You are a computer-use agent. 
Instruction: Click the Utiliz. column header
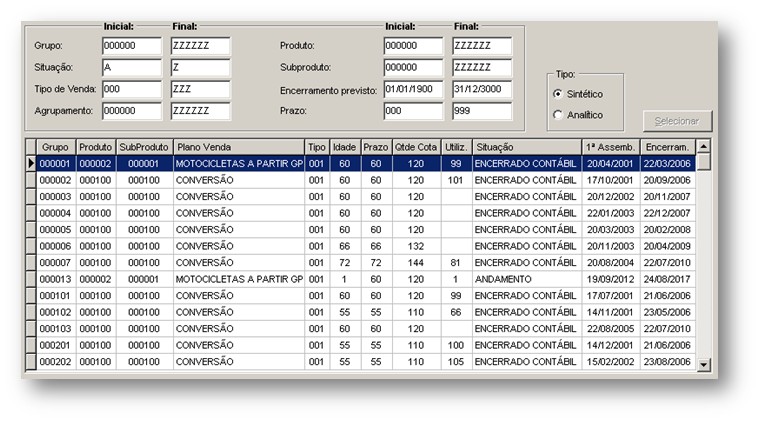click(x=457, y=147)
